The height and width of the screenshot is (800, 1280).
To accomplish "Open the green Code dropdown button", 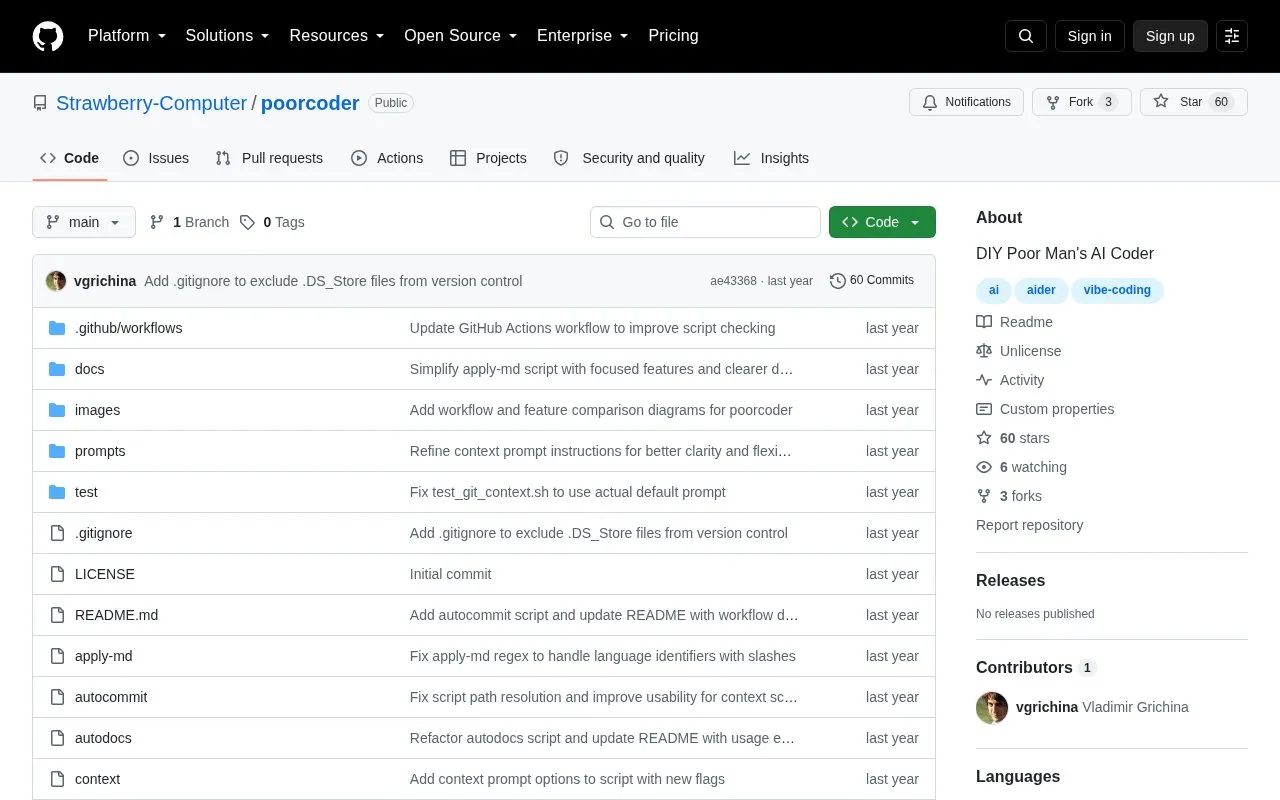I will tap(882, 222).
